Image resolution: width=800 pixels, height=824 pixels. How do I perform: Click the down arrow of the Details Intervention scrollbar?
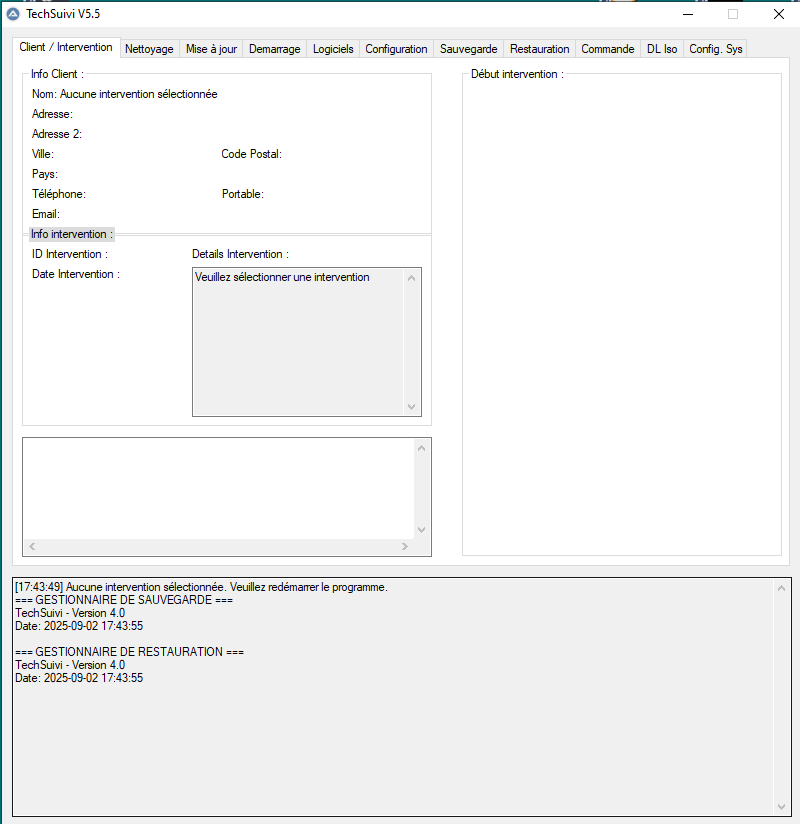pos(411,407)
